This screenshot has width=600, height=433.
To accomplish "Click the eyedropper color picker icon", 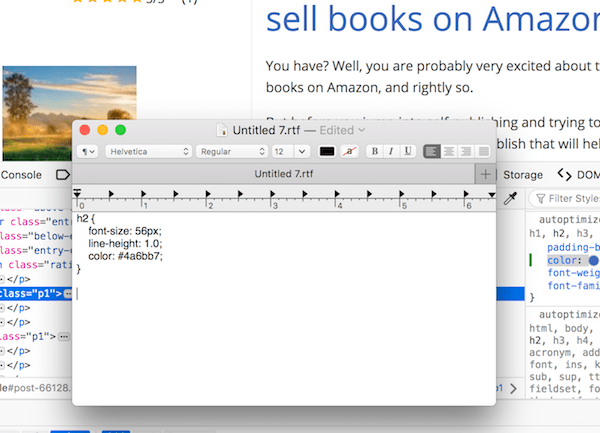I will [510, 199].
